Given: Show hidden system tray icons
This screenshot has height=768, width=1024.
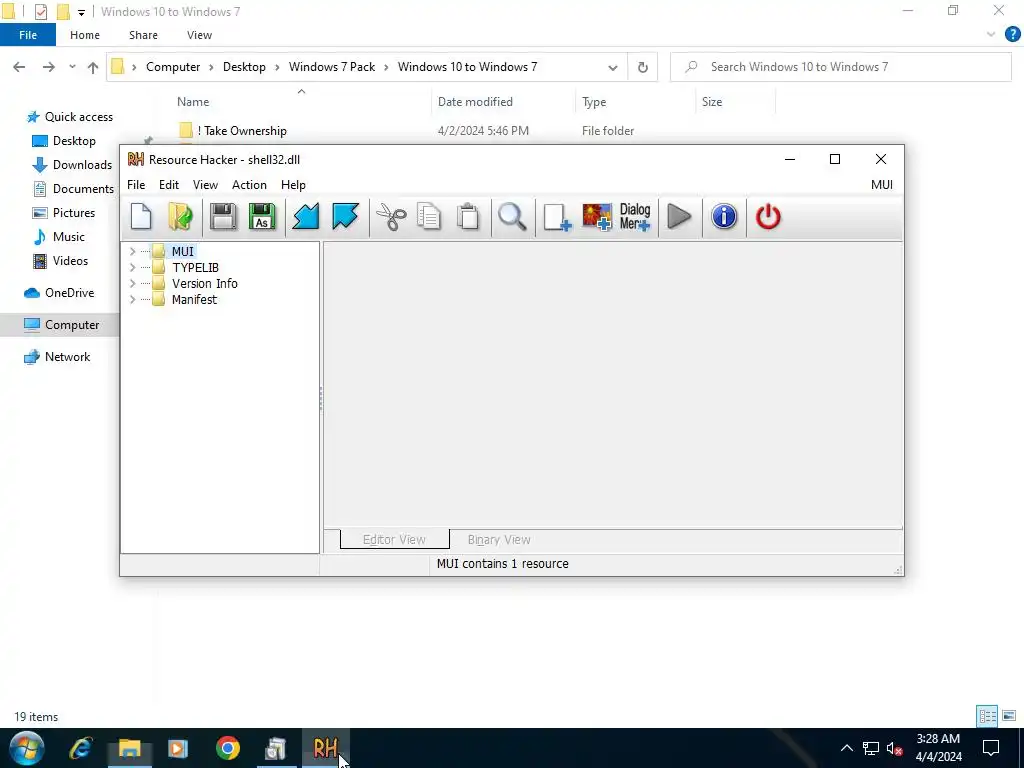Looking at the screenshot, I should coord(846,748).
